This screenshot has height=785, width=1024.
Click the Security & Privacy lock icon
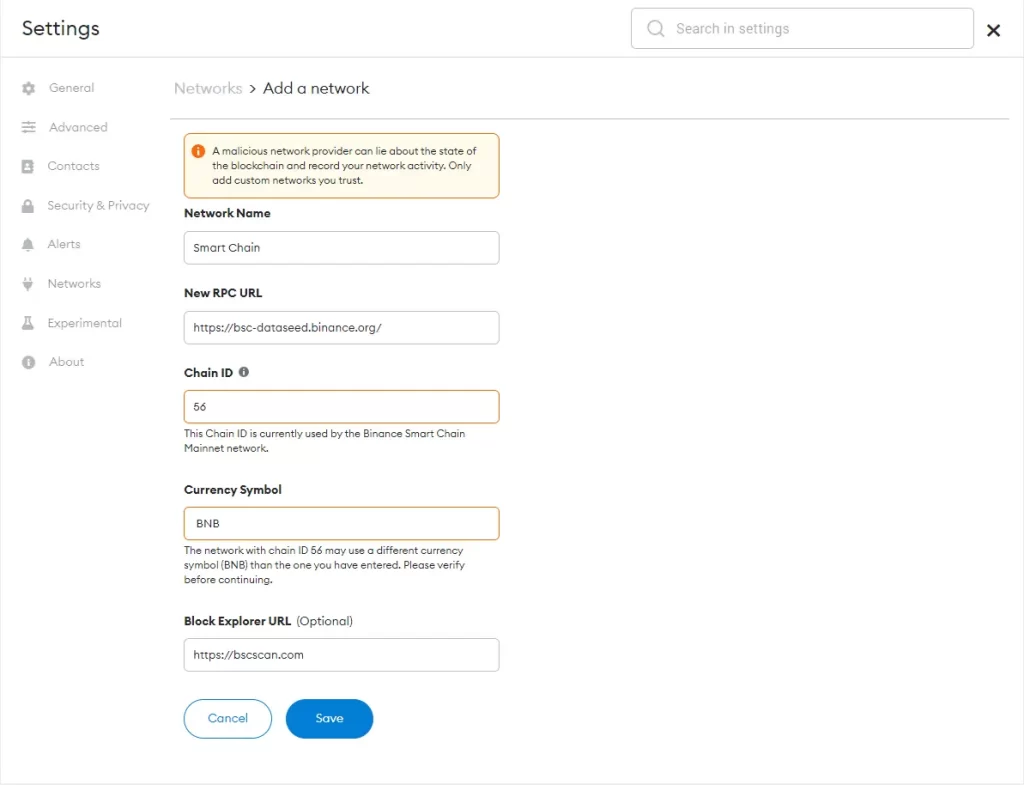click(x=27, y=206)
